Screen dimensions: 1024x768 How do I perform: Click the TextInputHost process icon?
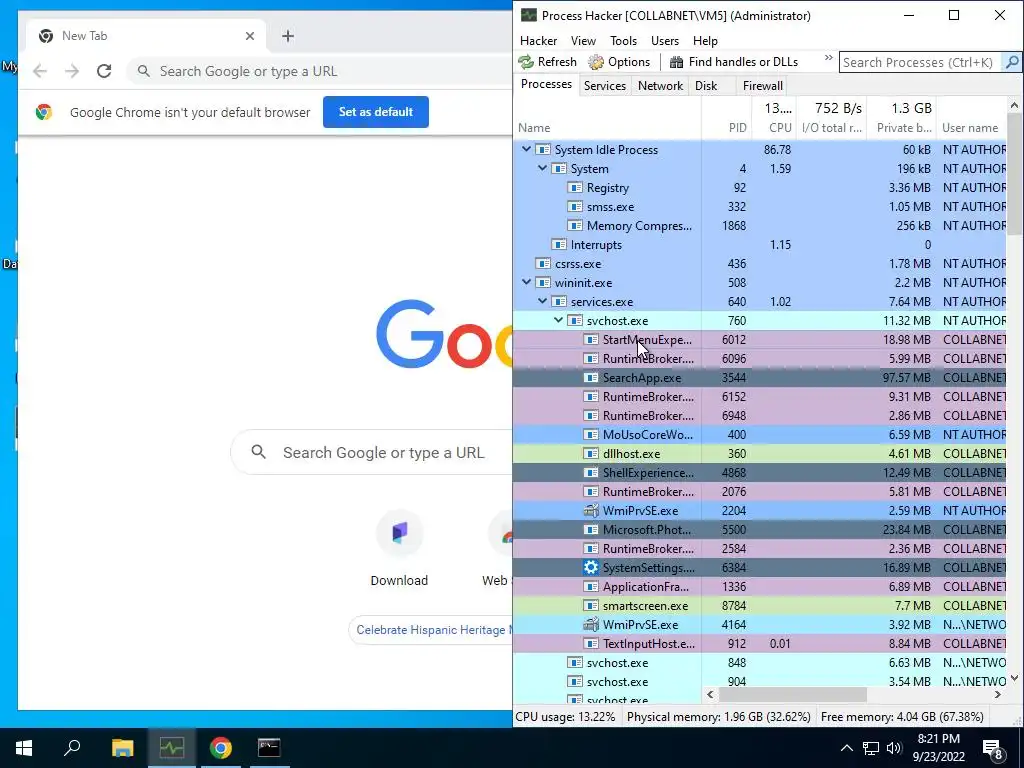click(x=591, y=643)
